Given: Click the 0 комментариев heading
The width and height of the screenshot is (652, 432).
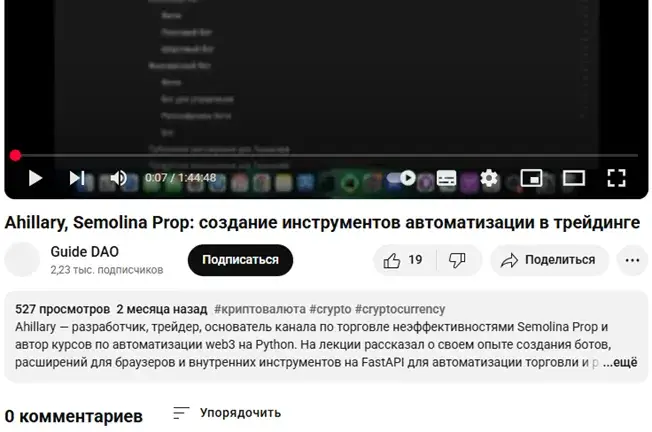Looking at the screenshot, I should (x=74, y=416).
